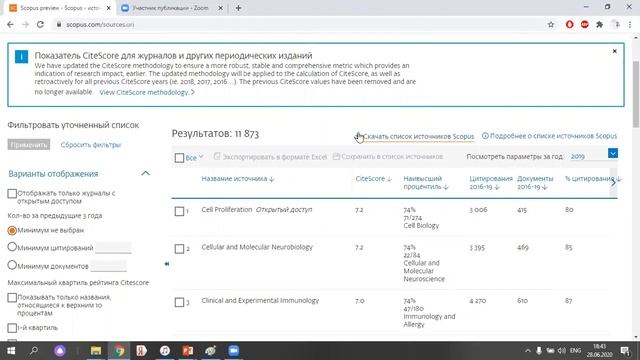640x360 pixels.
Task: Sort by Название источника column
Action: point(238,179)
